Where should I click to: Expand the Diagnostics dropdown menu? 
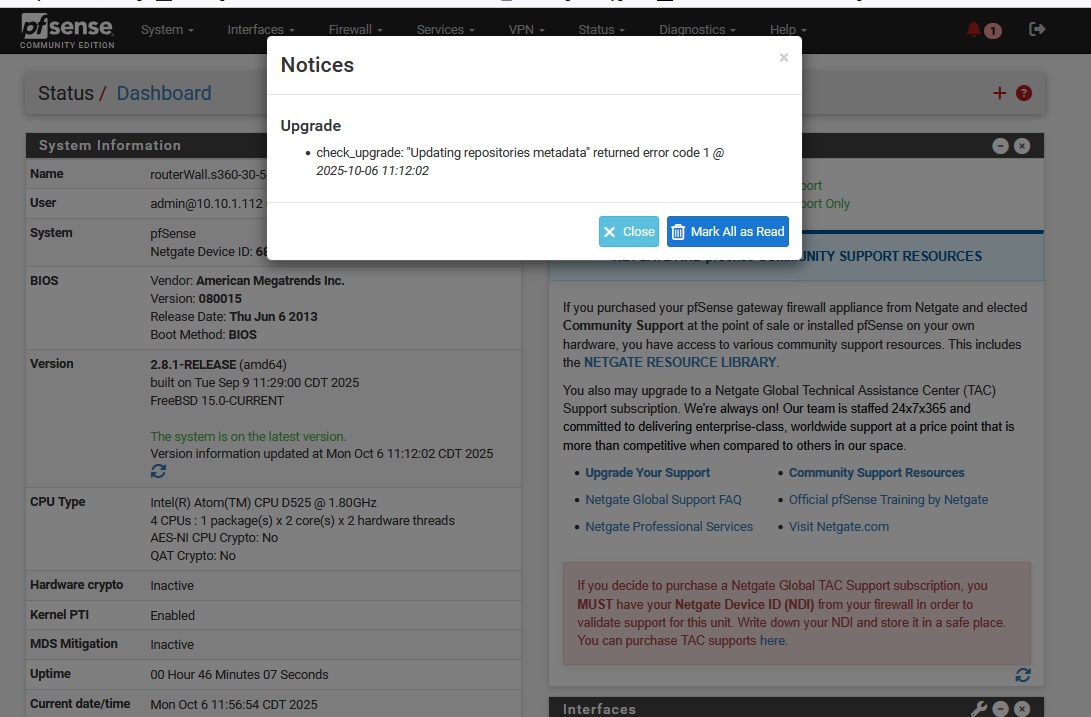pyautogui.click(x=697, y=30)
